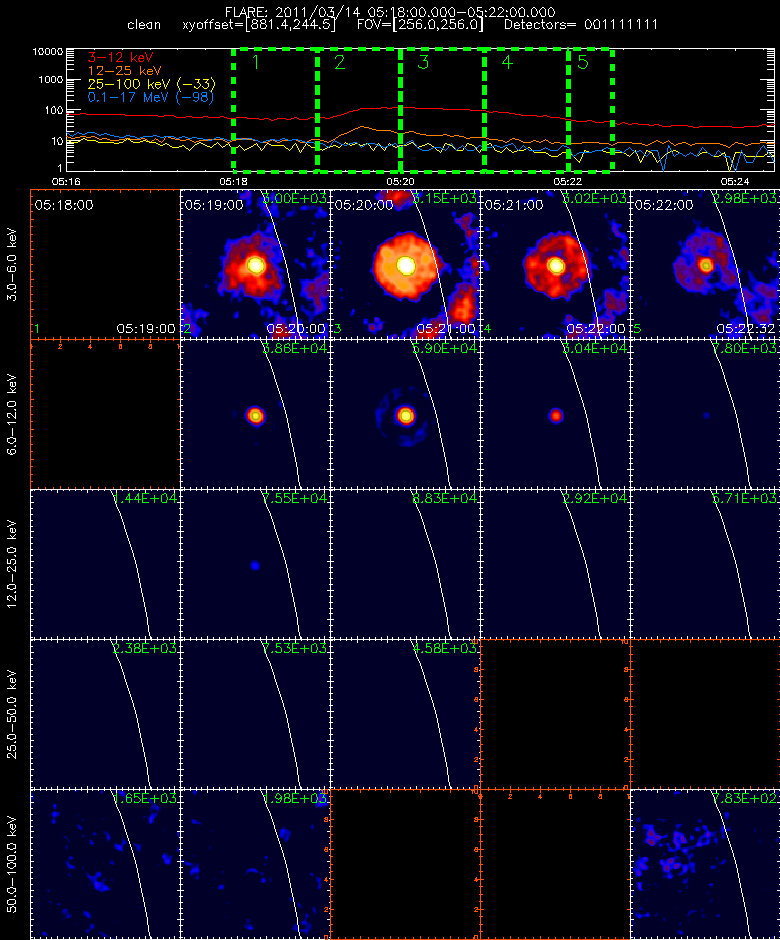Select the yellow 25-100 keV (-33) legend entry

click(152, 84)
